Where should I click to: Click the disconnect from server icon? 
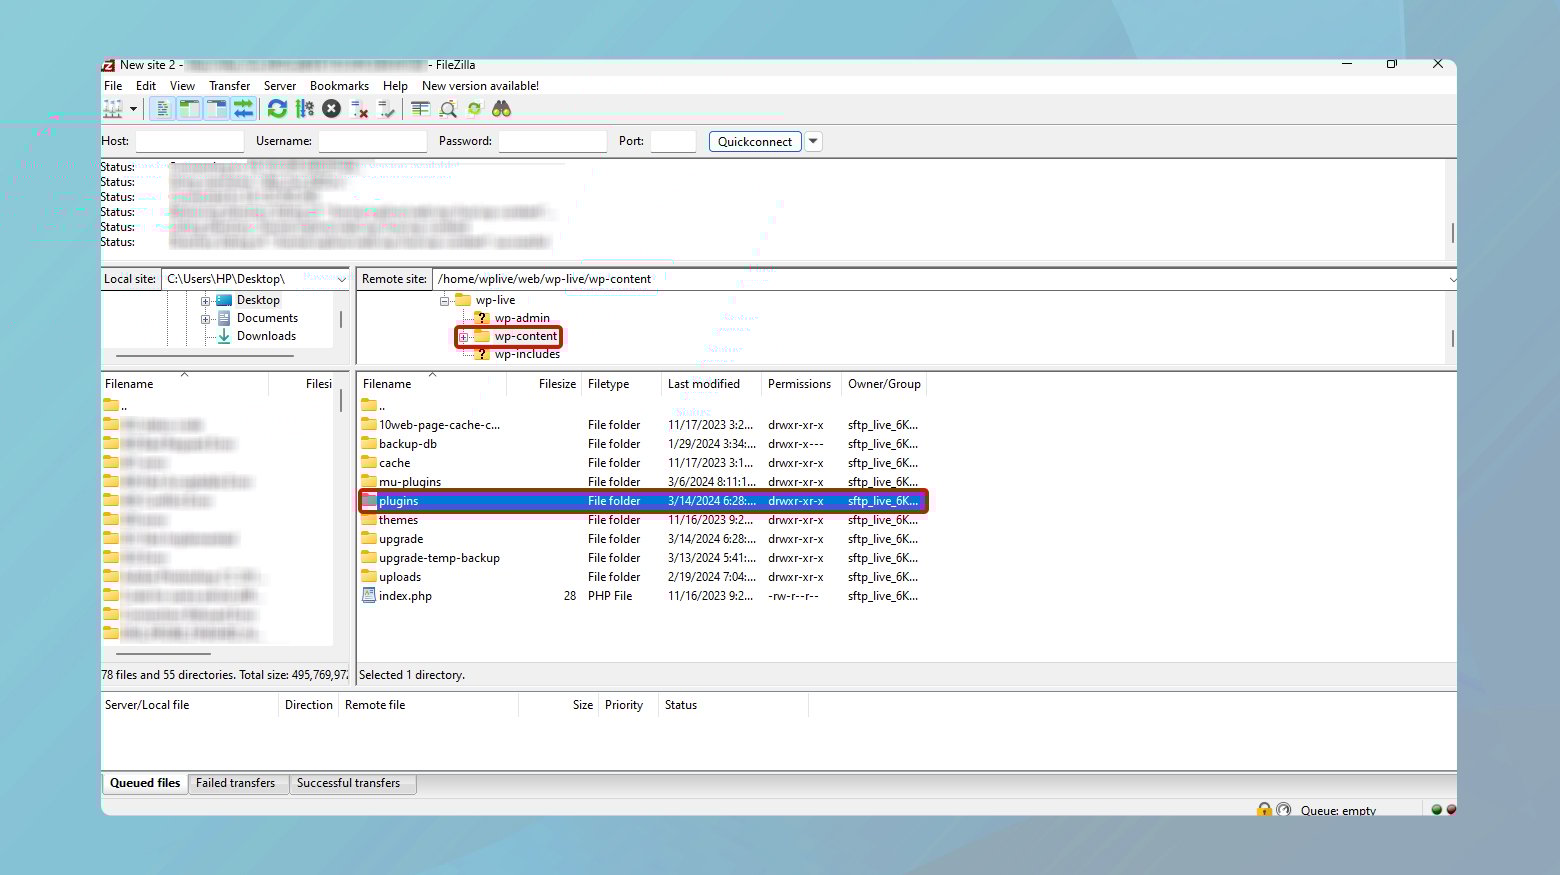click(359, 109)
